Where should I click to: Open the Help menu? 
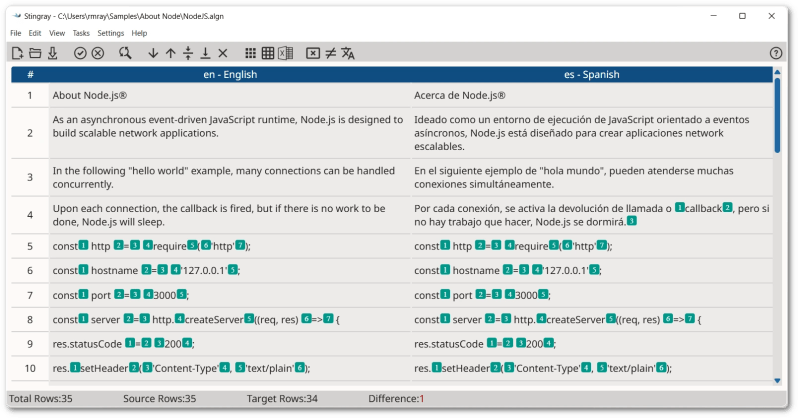[x=139, y=33]
